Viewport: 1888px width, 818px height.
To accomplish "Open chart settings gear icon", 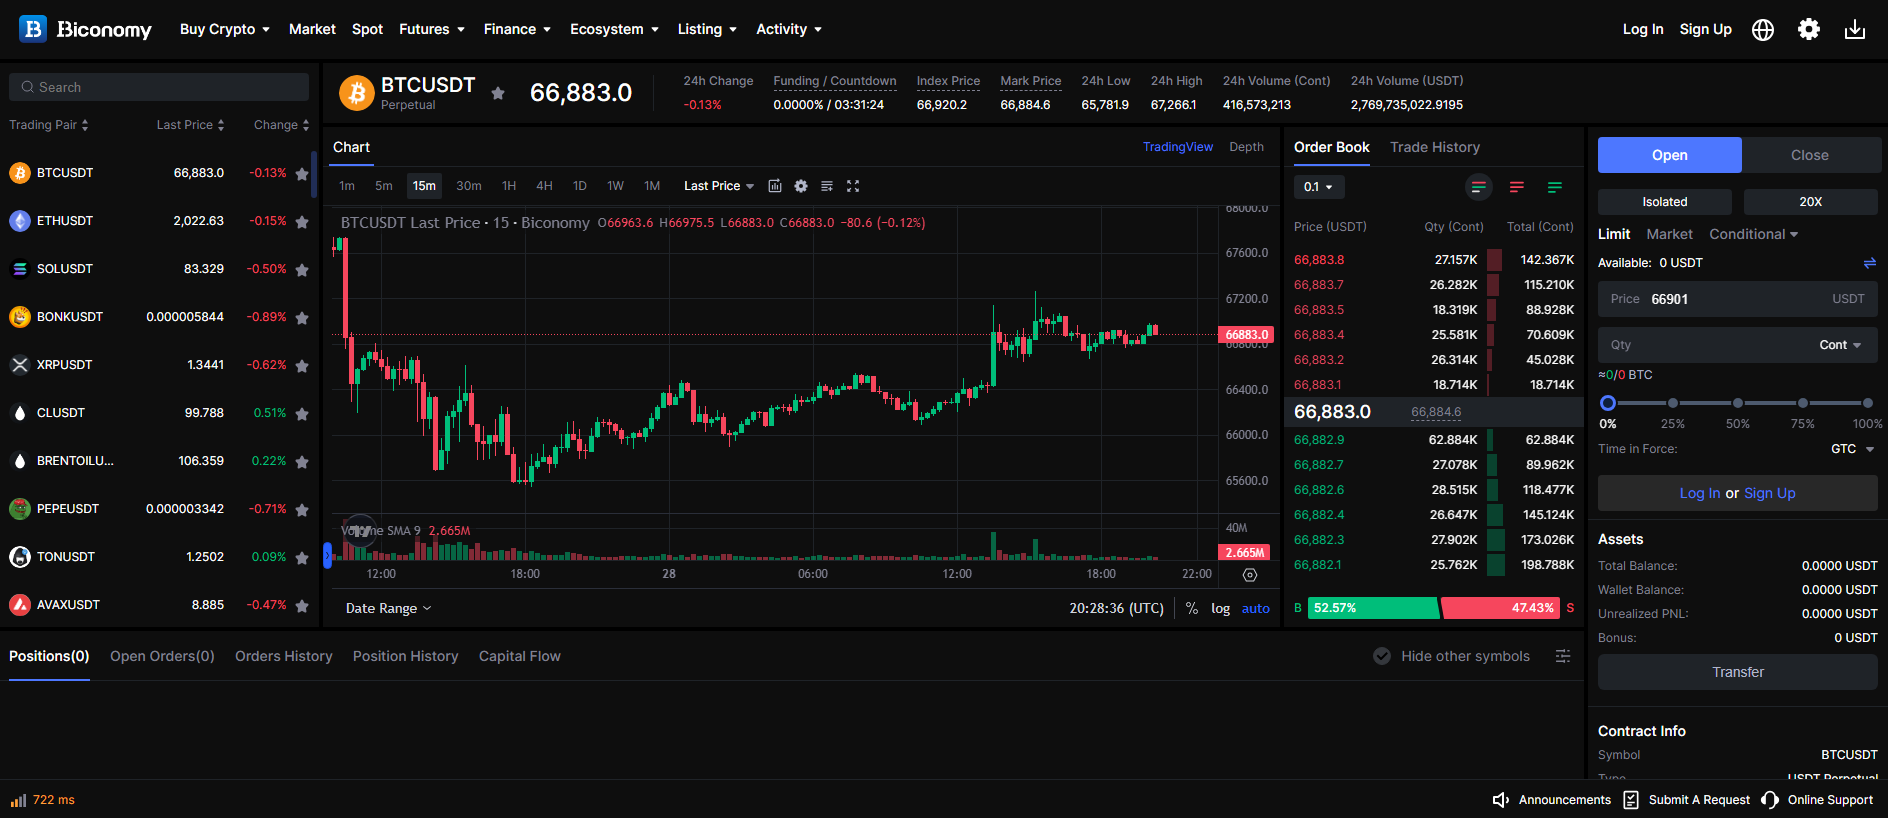I will [801, 186].
